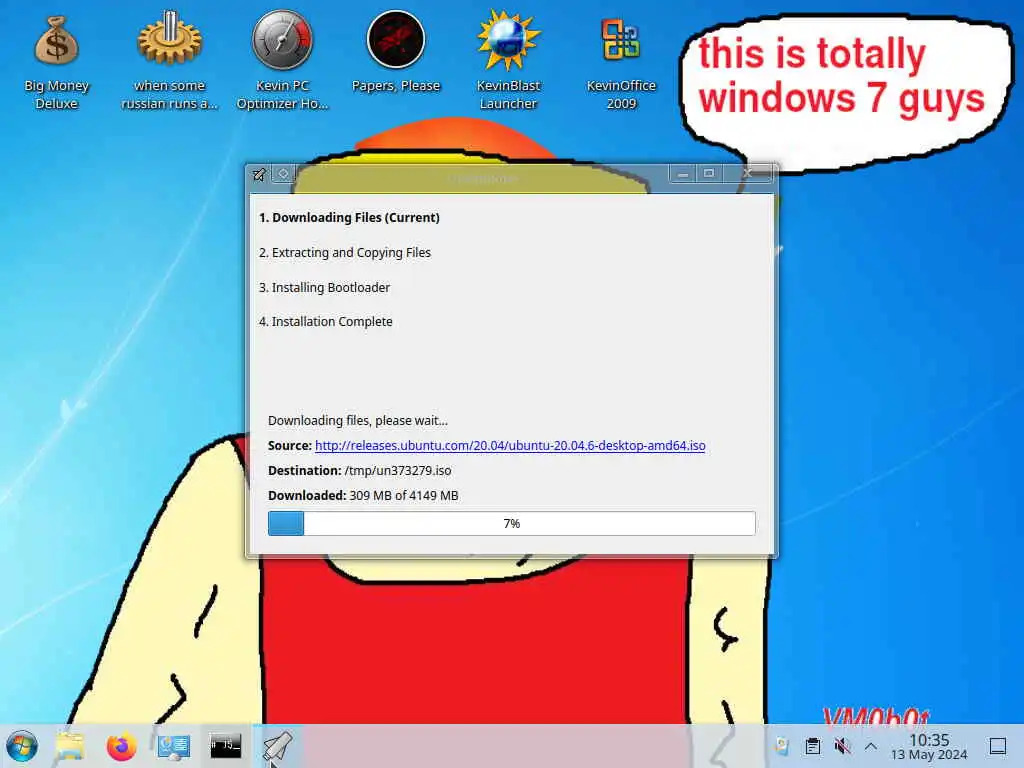Screen dimensions: 1024x768
Task: Select the UNetbootin rocket taskbar entry
Action: point(277,746)
